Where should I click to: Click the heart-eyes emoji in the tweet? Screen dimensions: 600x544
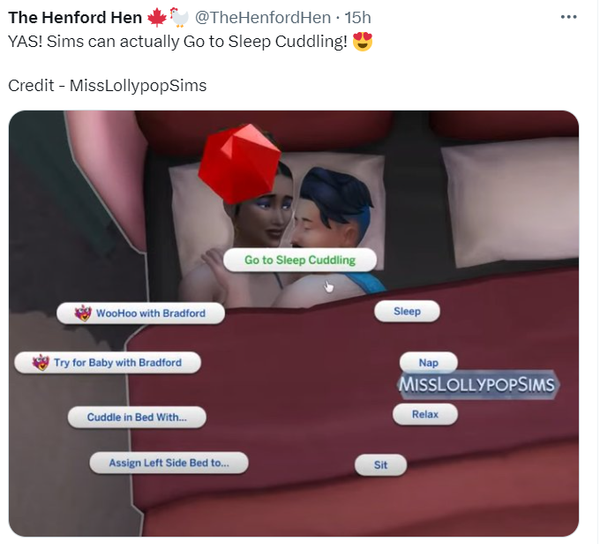point(362,41)
